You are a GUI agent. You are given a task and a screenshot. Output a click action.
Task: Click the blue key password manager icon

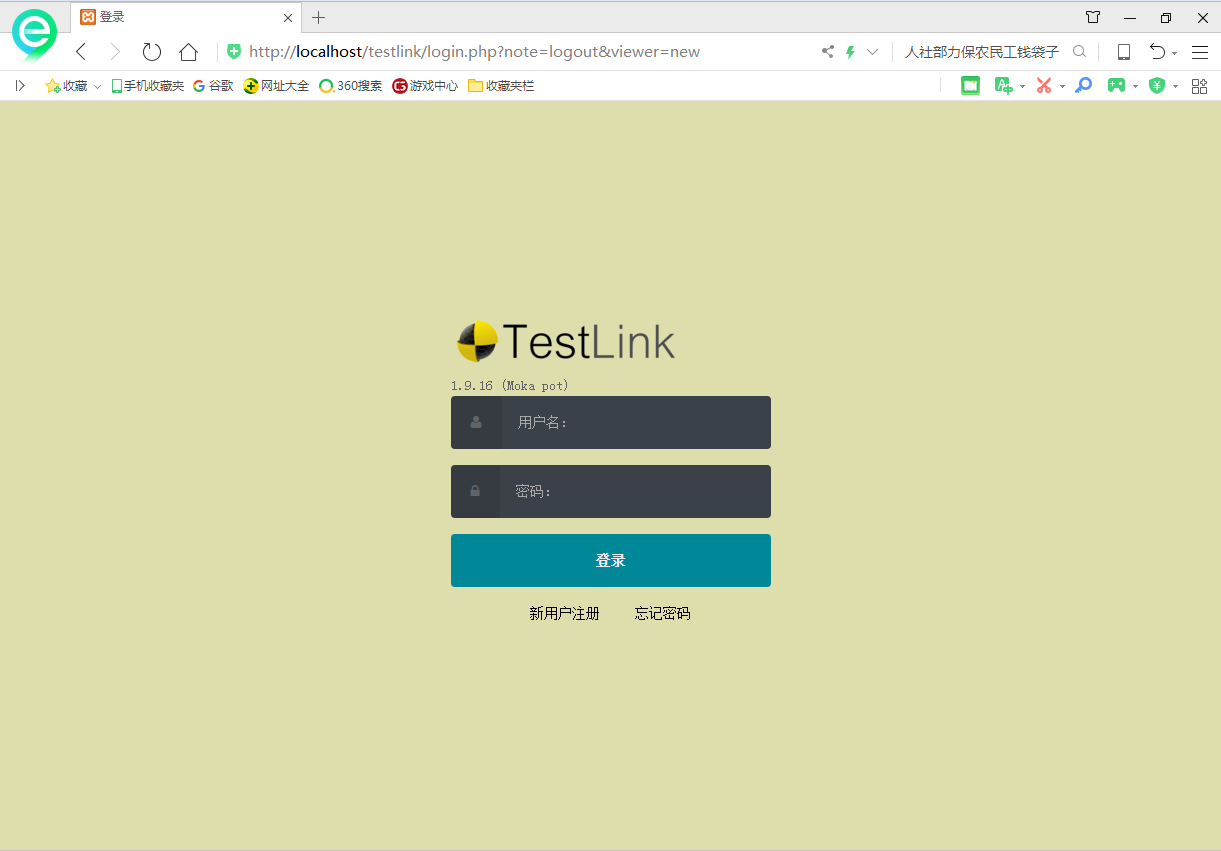(x=1083, y=86)
